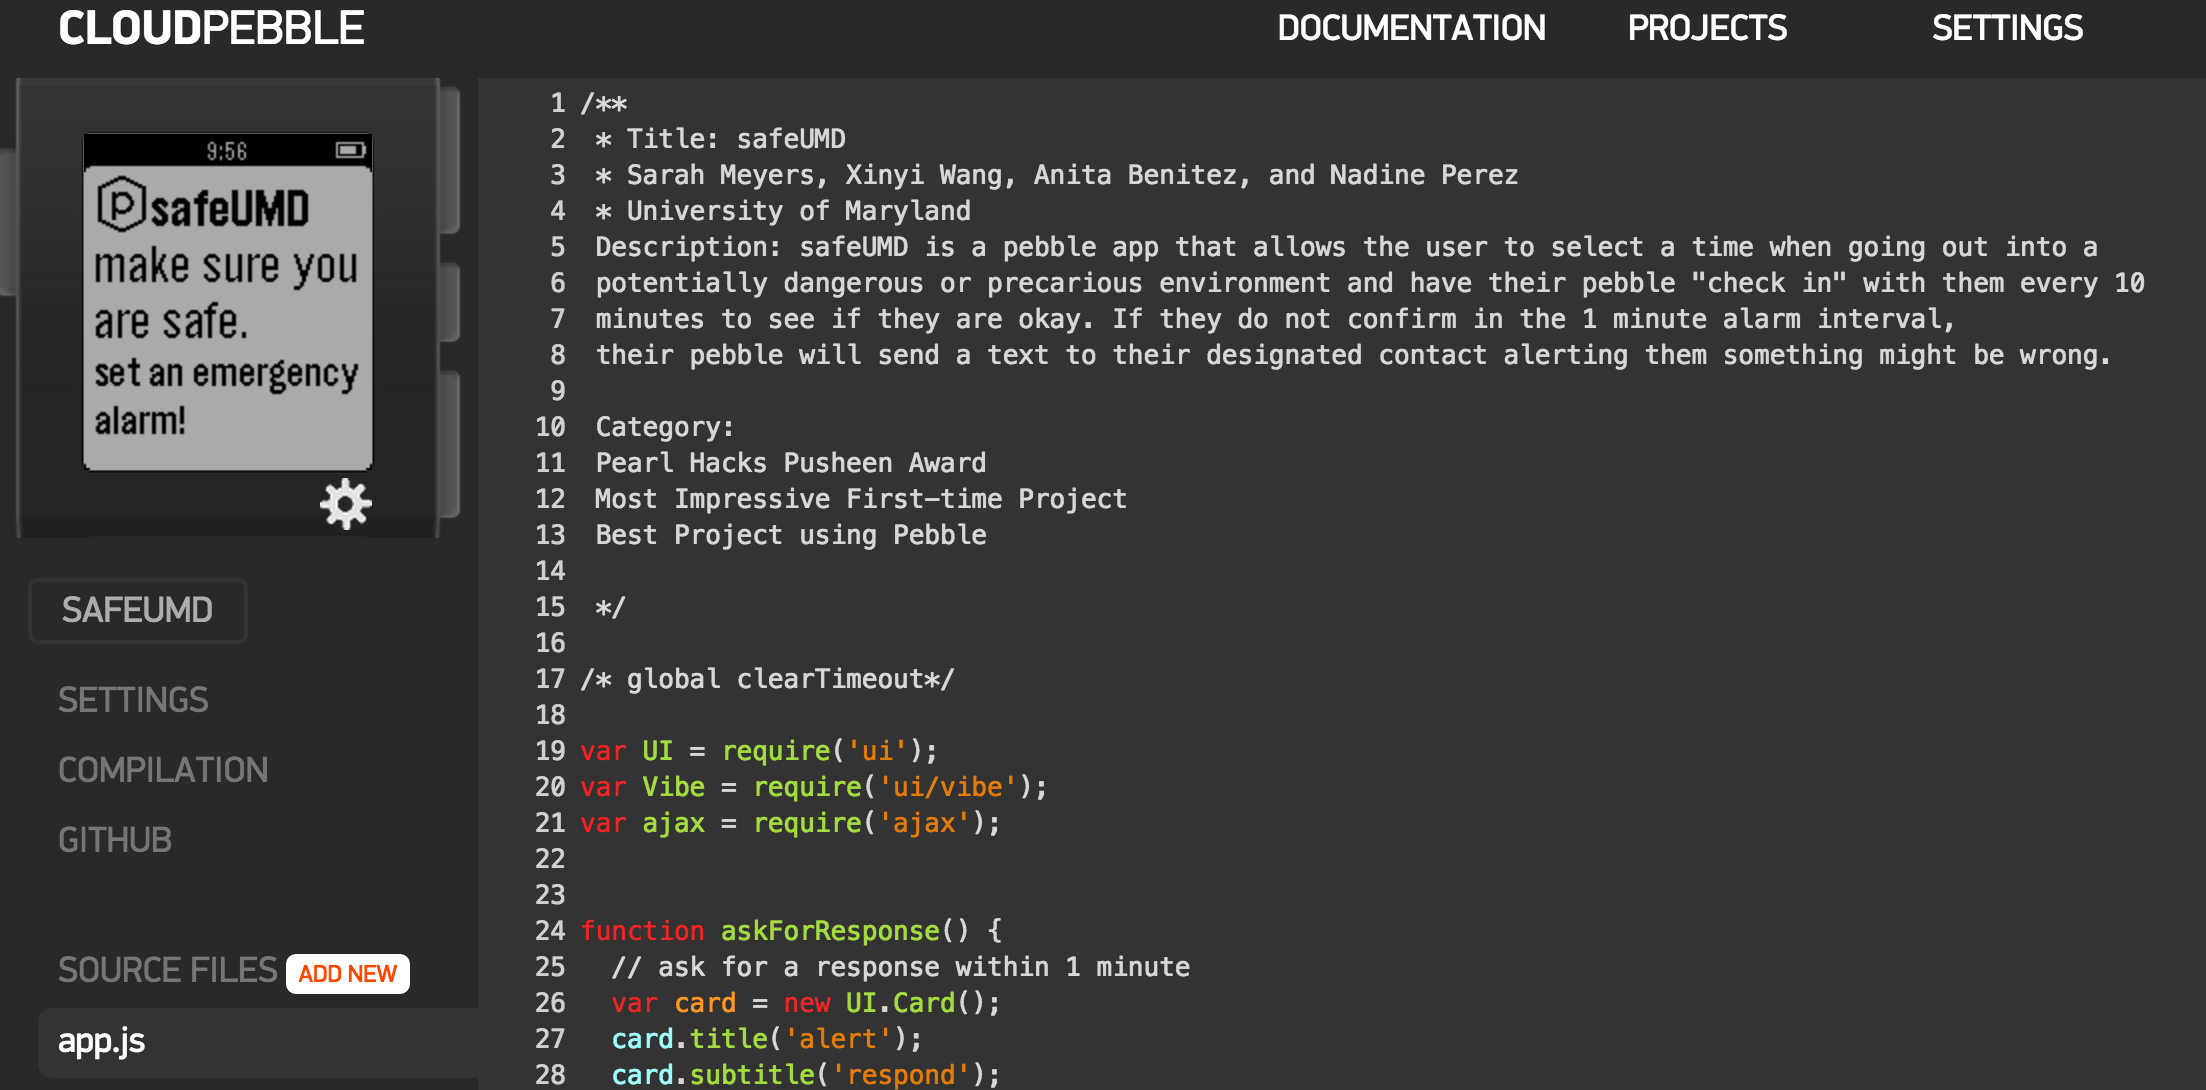Select the app.js source file
This screenshot has width=2206, height=1090.
(x=102, y=1041)
